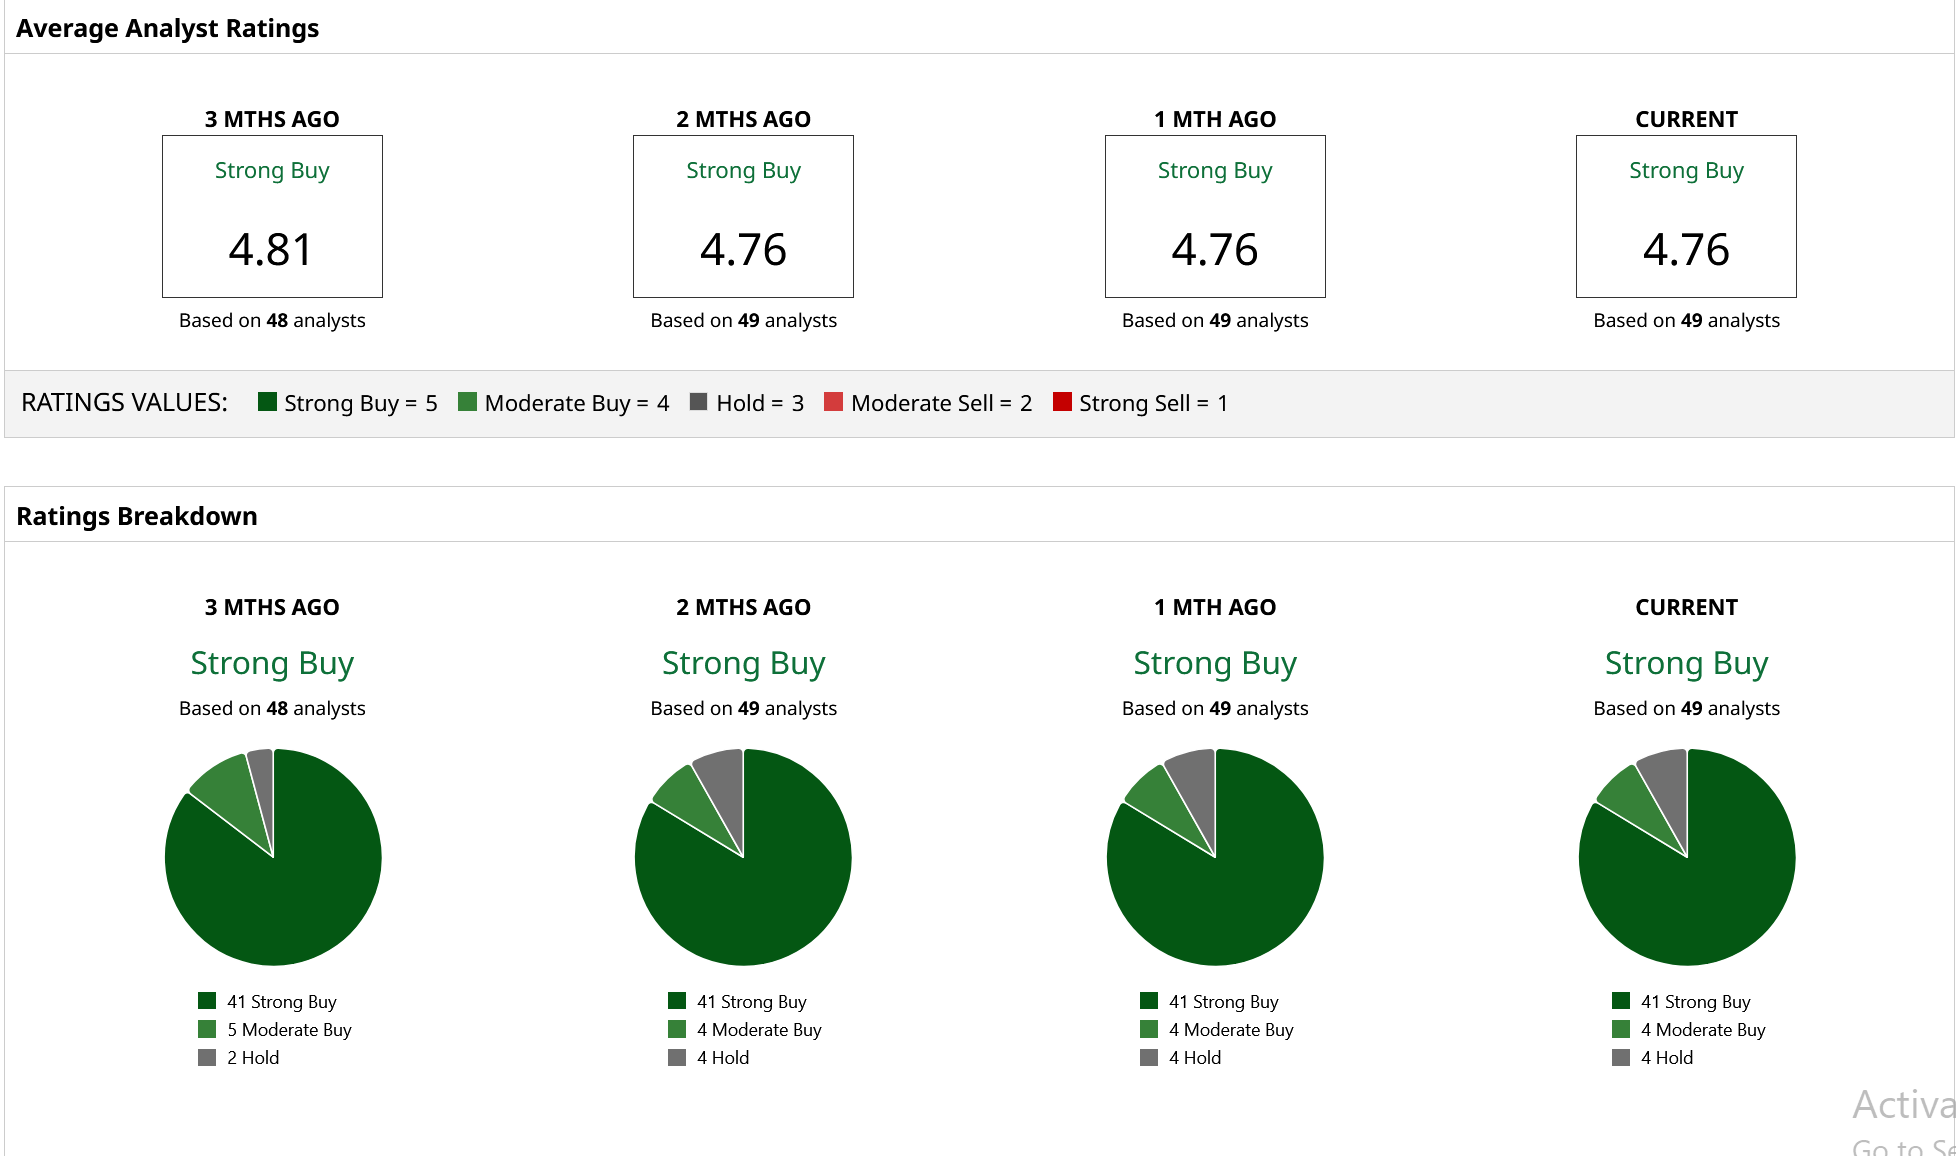Click the Hold legend gray square

click(x=699, y=402)
